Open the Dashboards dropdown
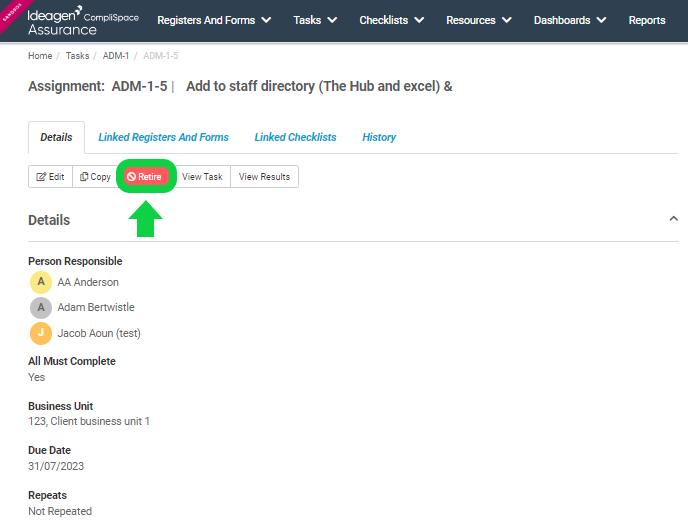The image size is (688, 530). pos(570,20)
